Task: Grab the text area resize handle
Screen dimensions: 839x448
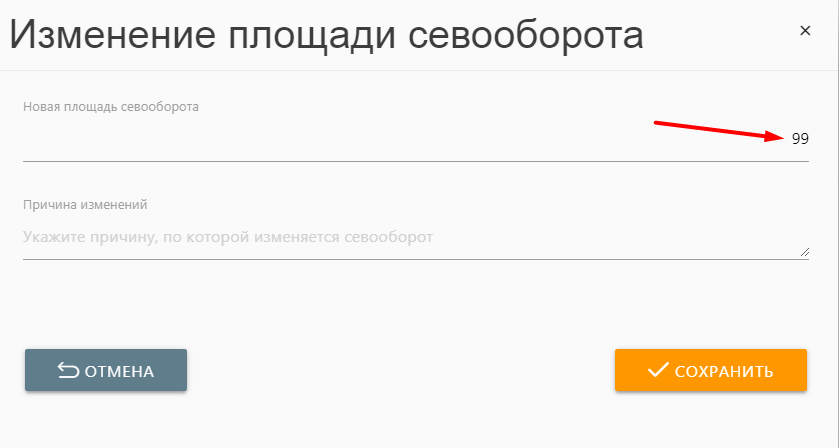Action: [804, 253]
